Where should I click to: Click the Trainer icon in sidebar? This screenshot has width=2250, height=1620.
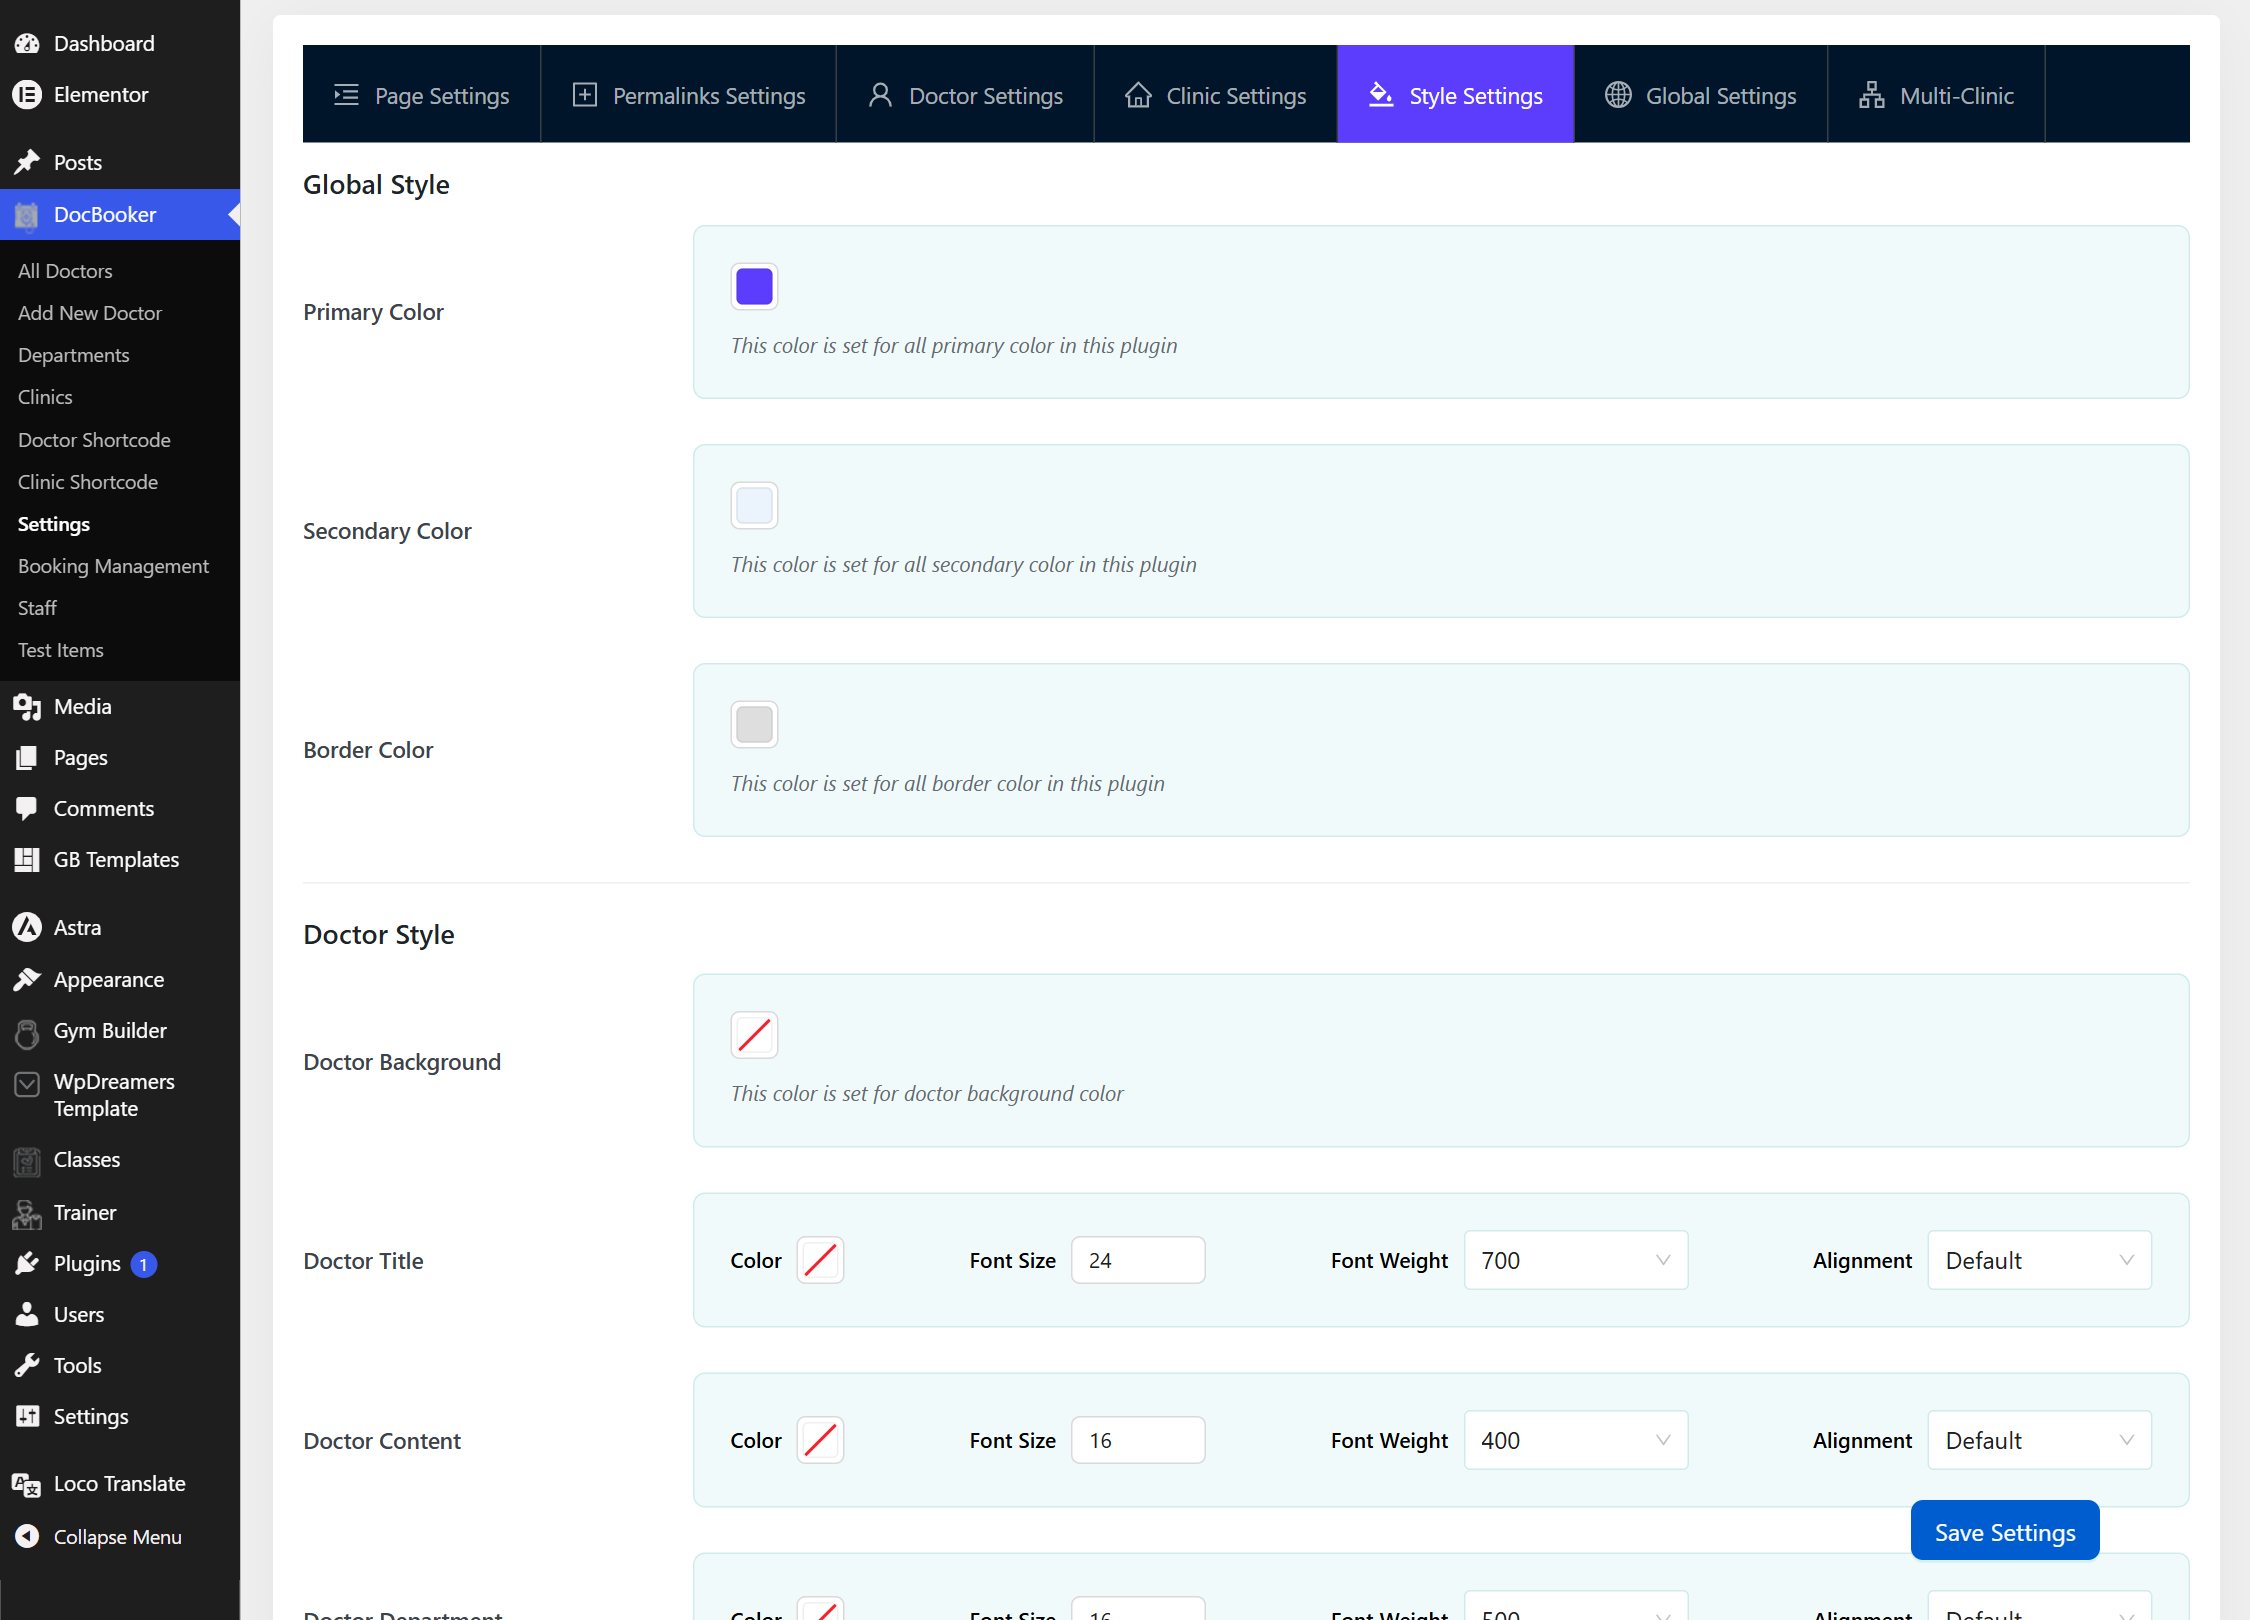click(27, 1213)
